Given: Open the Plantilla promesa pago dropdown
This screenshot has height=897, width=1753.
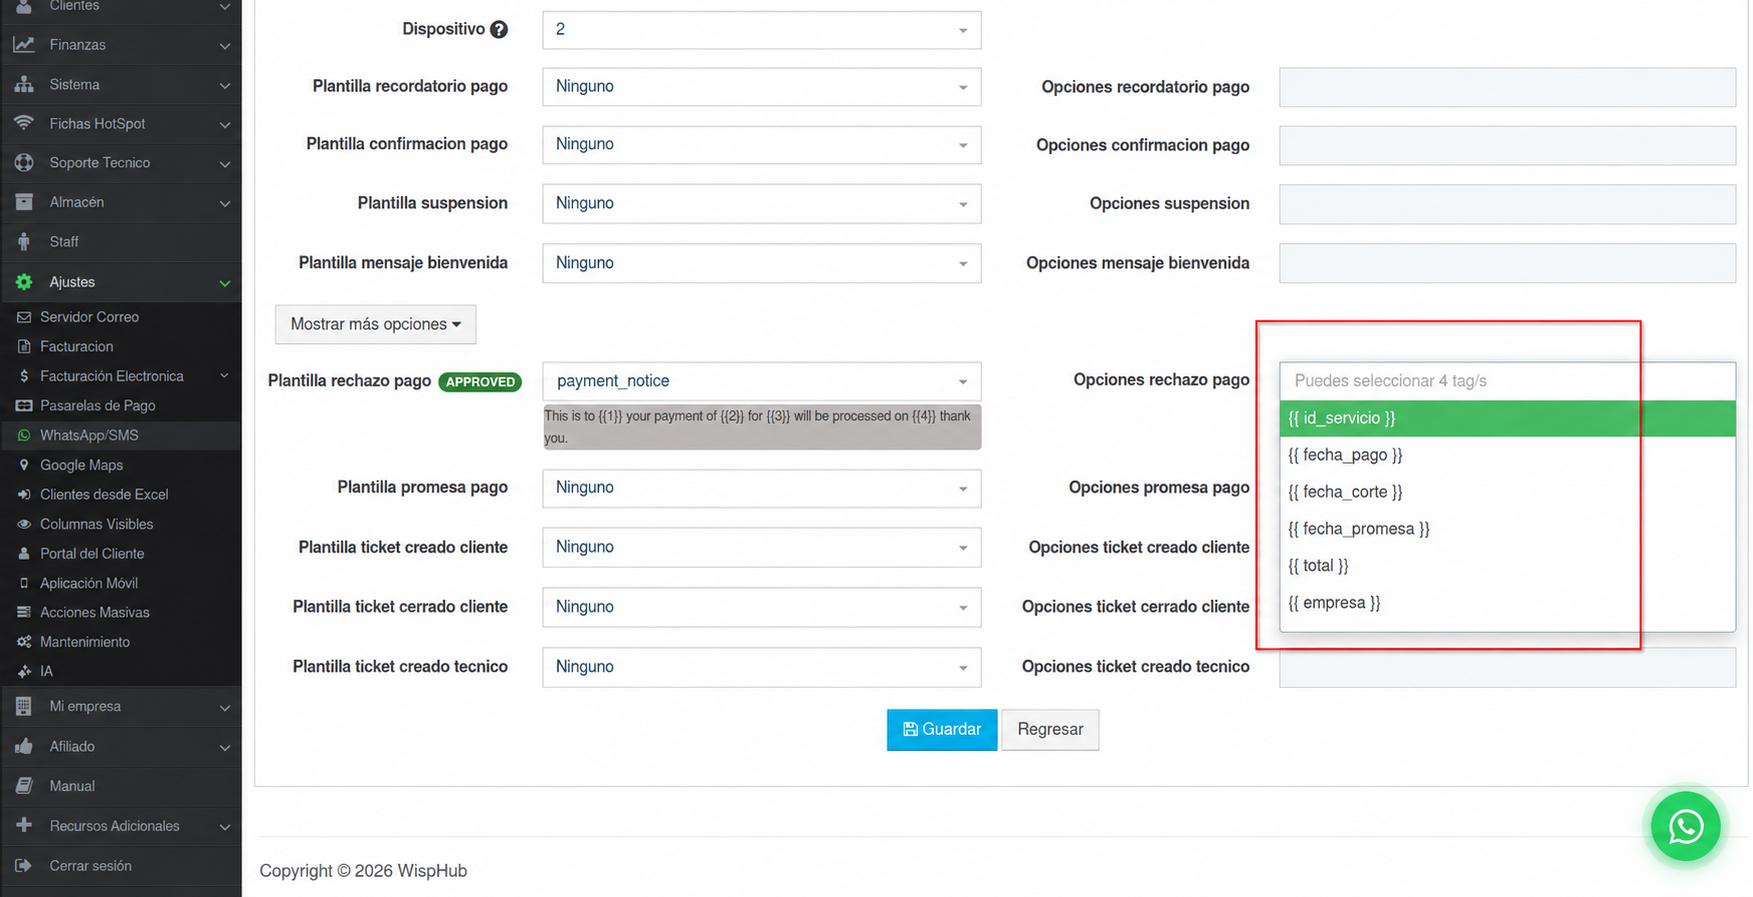Looking at the screenshot, I should (761, 488).
